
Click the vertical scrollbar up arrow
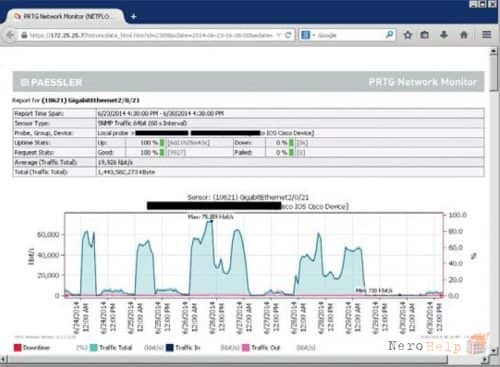(x=493, y=51)
